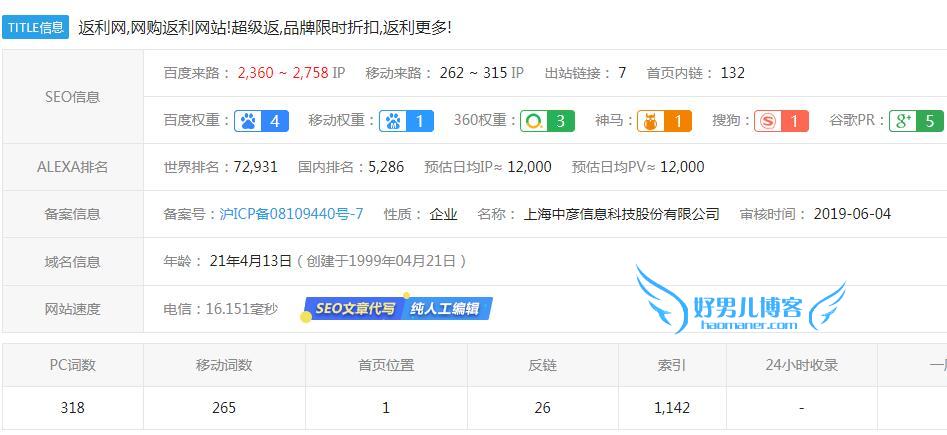Click the 索引 column header

672,365
